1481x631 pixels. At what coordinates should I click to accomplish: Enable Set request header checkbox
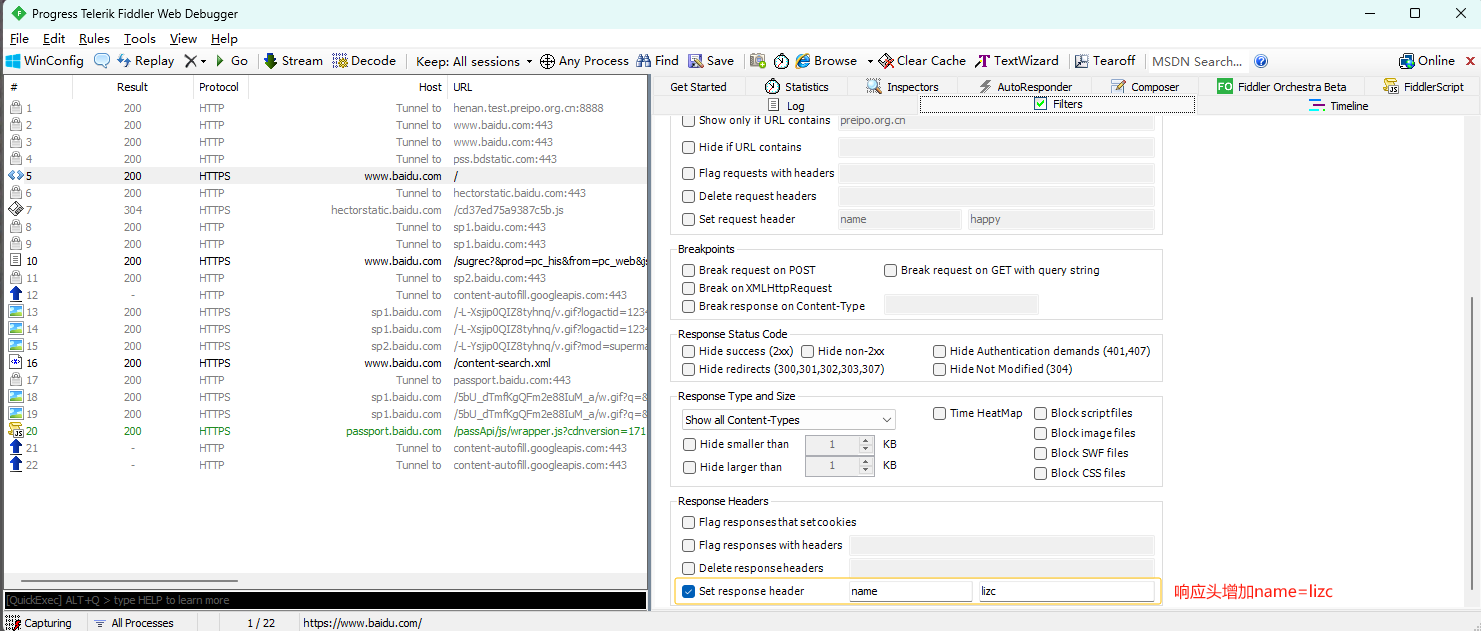(x=688, y=219)
